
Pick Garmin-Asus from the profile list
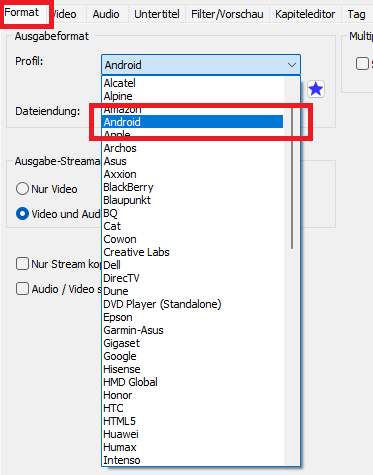tap(192, 330)
